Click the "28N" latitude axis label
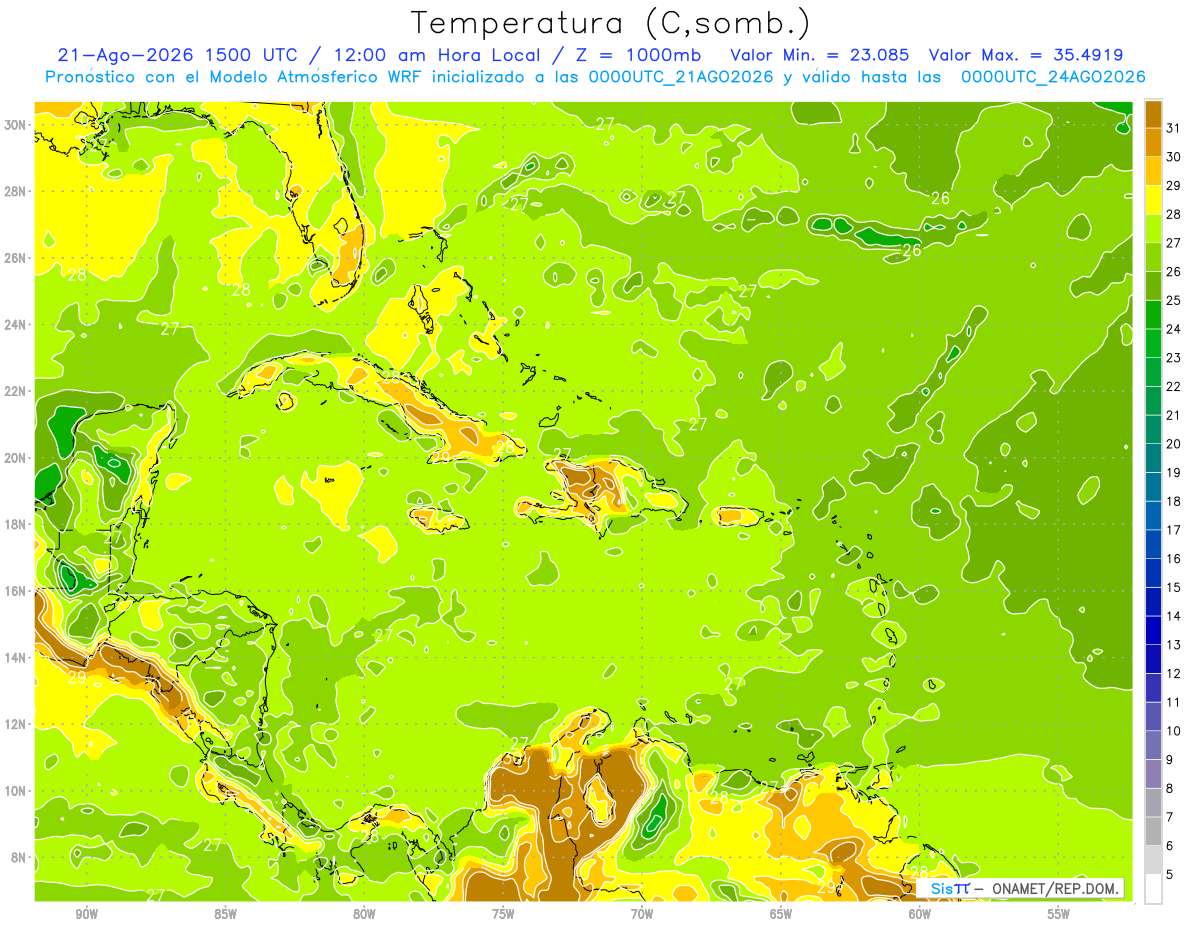The width and height of the screenshot is (1200, 927). point(15,191)
